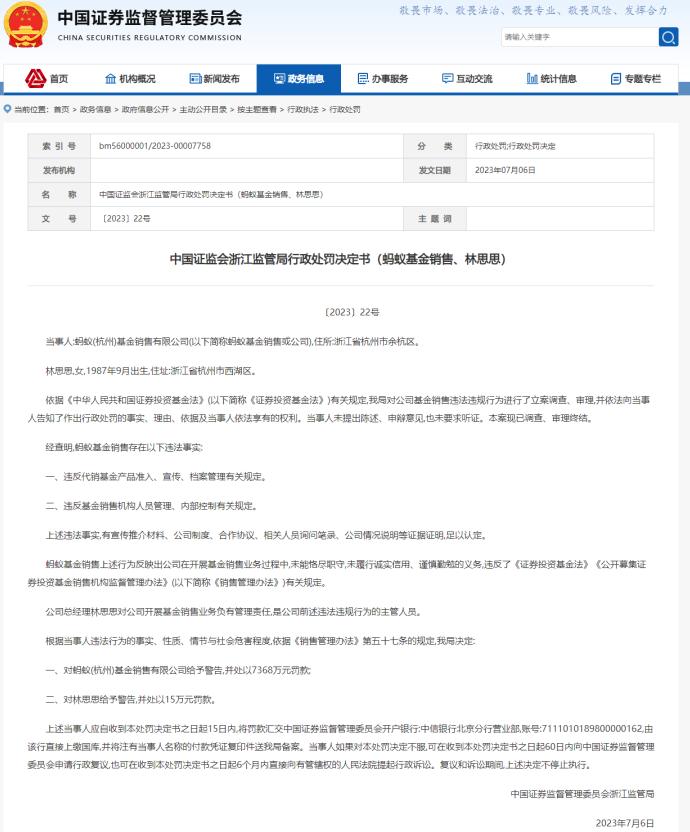Open 按主题查看 breadcrumb link
Screen dimensions: 690x832
point(257,109)
